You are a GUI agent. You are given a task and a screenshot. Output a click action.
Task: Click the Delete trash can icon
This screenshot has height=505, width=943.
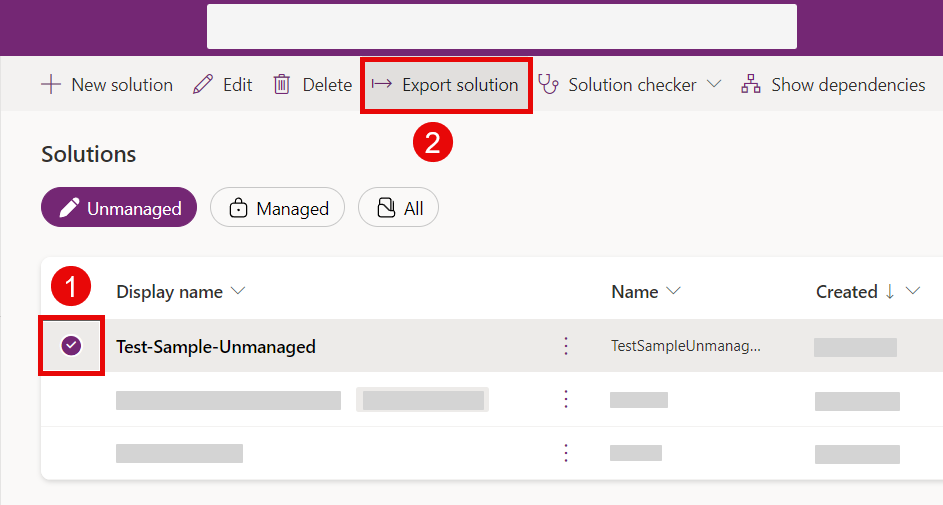coord(281,85)
